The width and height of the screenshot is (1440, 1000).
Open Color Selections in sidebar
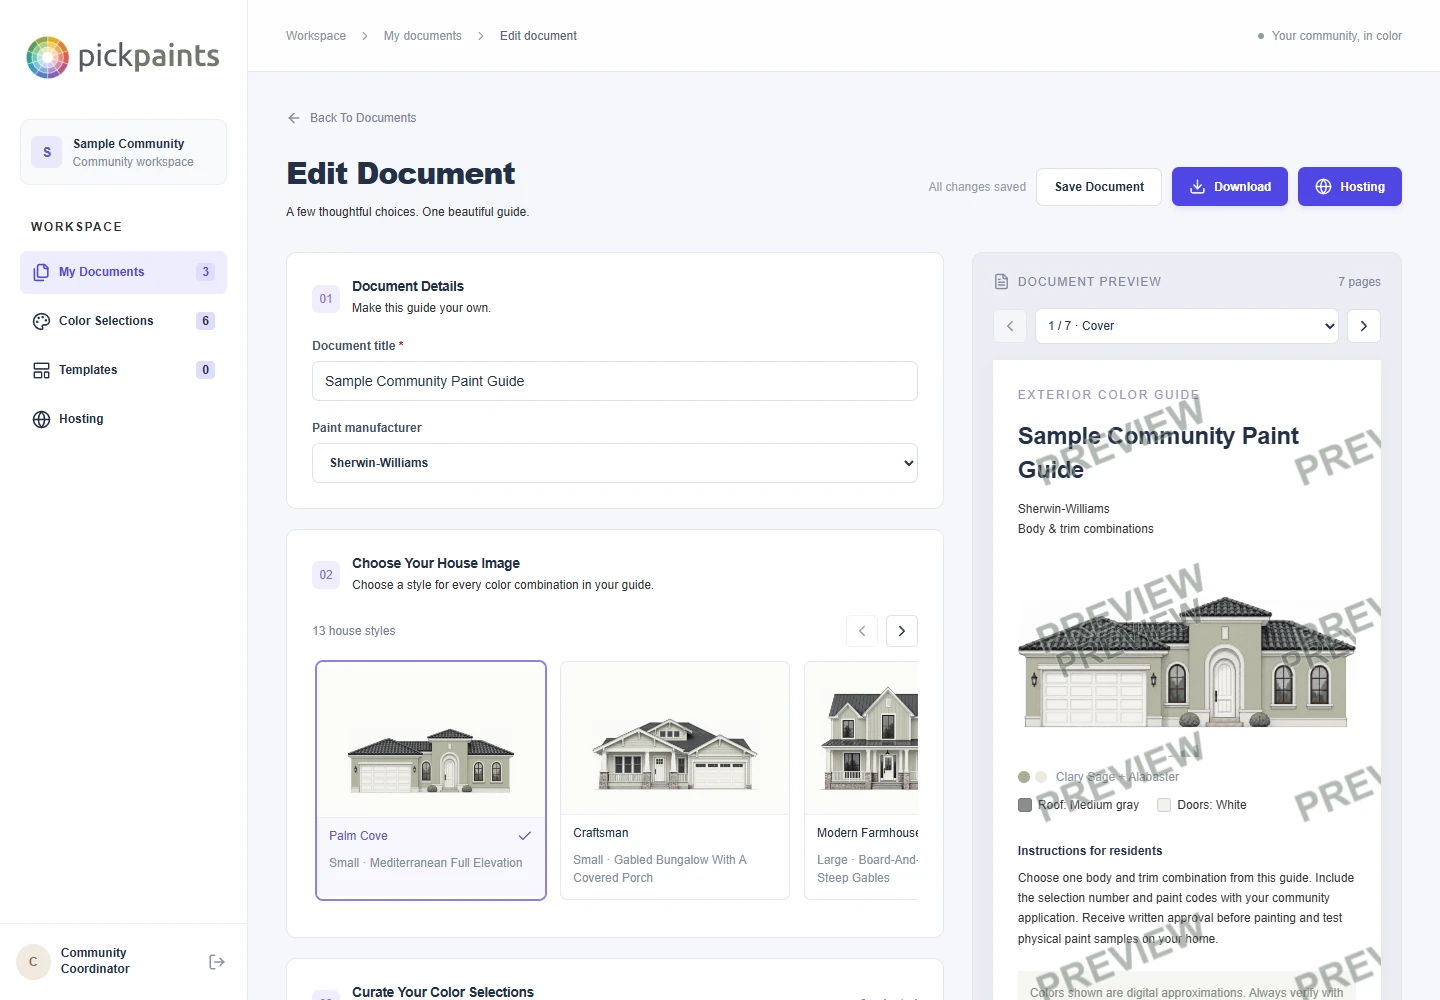(x=123, y=321)
